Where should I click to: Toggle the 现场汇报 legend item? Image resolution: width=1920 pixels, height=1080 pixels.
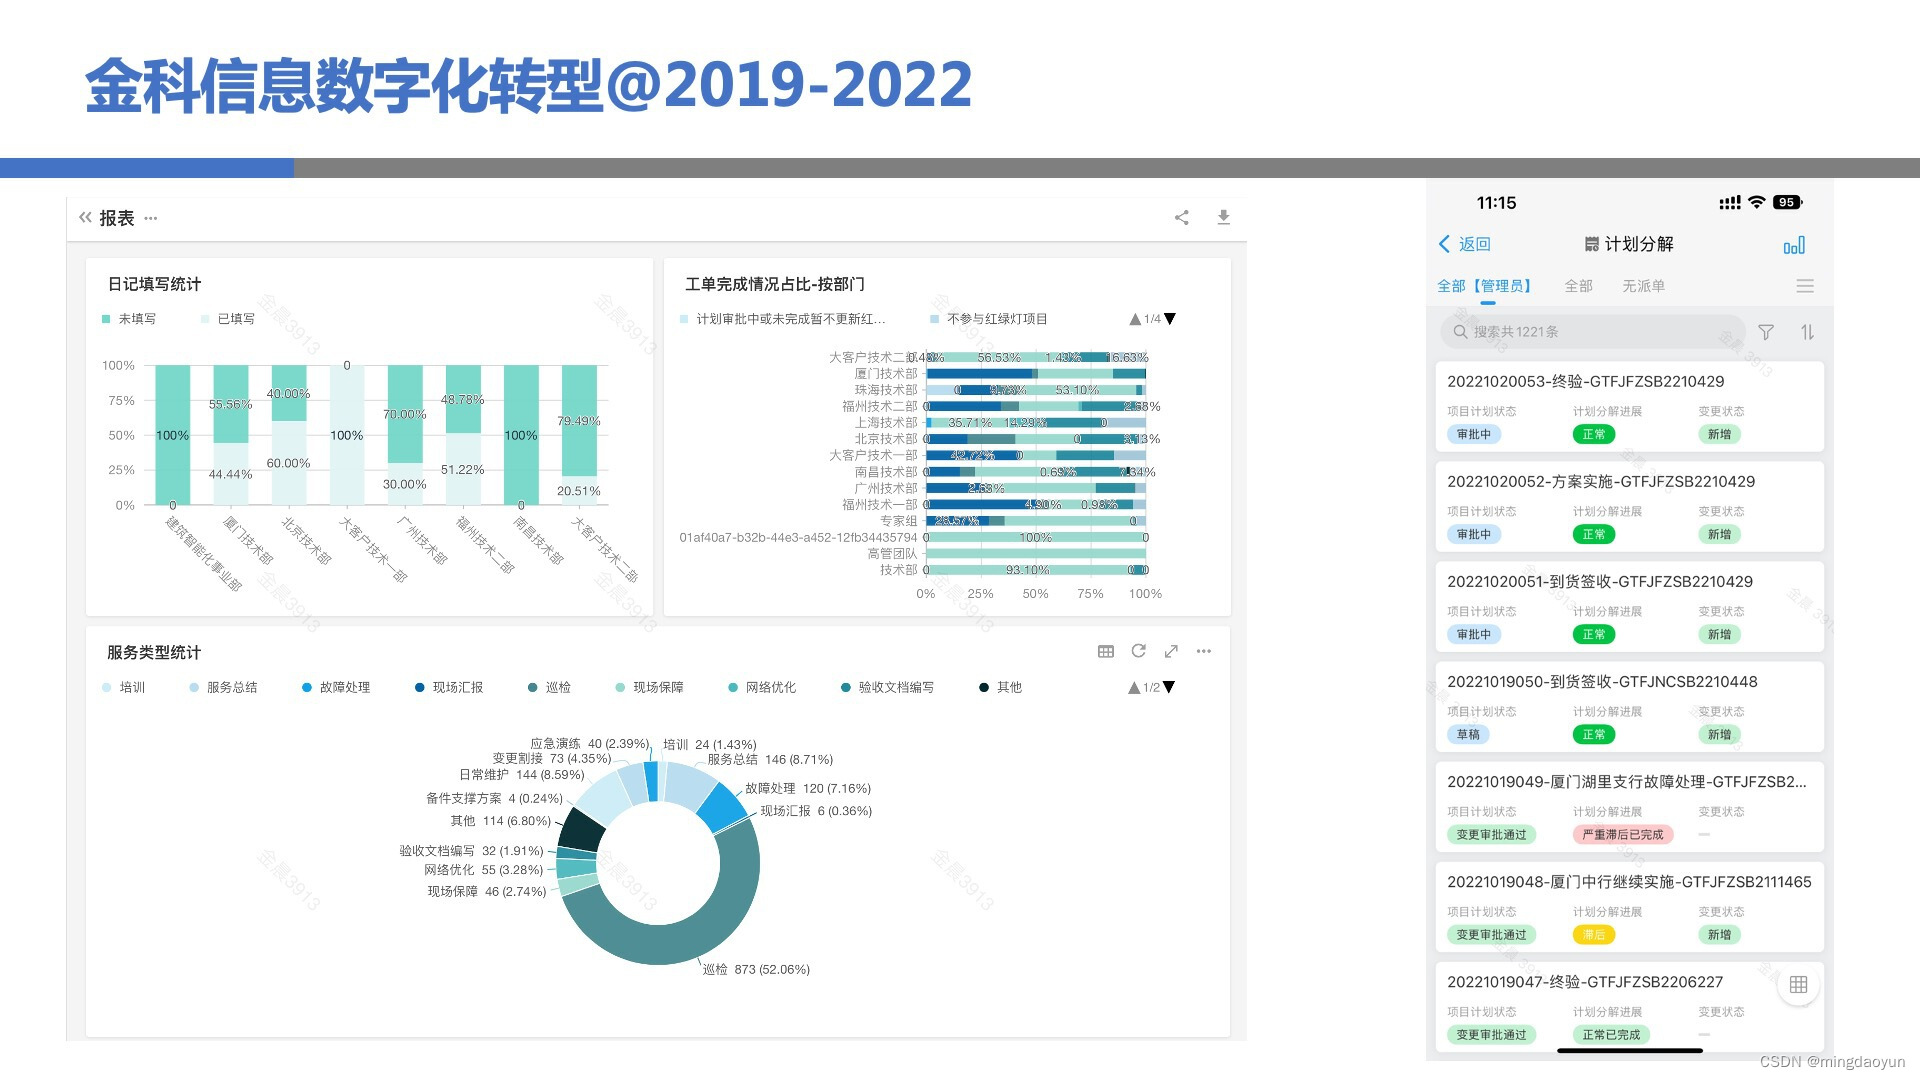(x=449, y=687)
